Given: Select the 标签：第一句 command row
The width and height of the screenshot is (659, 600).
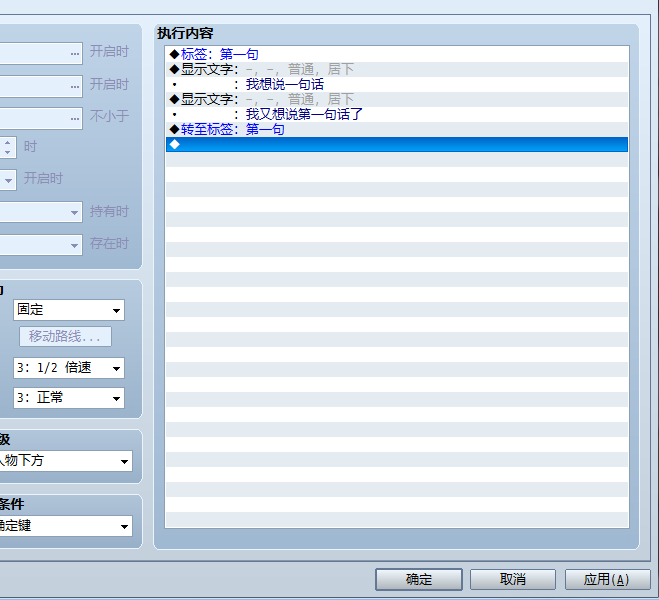Looking at the screenshot, I should tap(397, 54).
